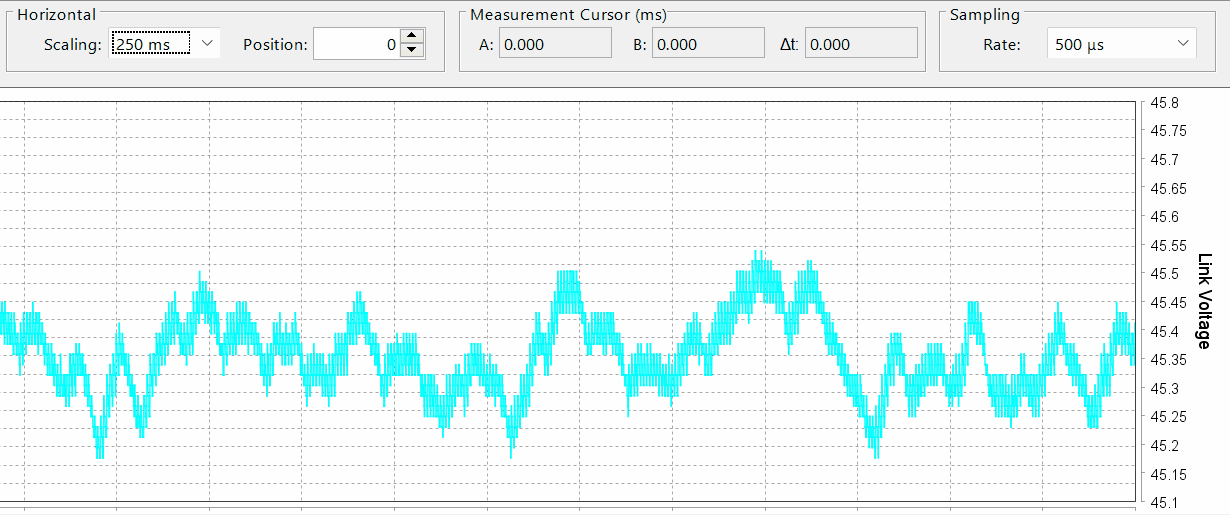Click the Position input field
The width and height of the screenshot is (1230, 515).
[x=356, y=44]
